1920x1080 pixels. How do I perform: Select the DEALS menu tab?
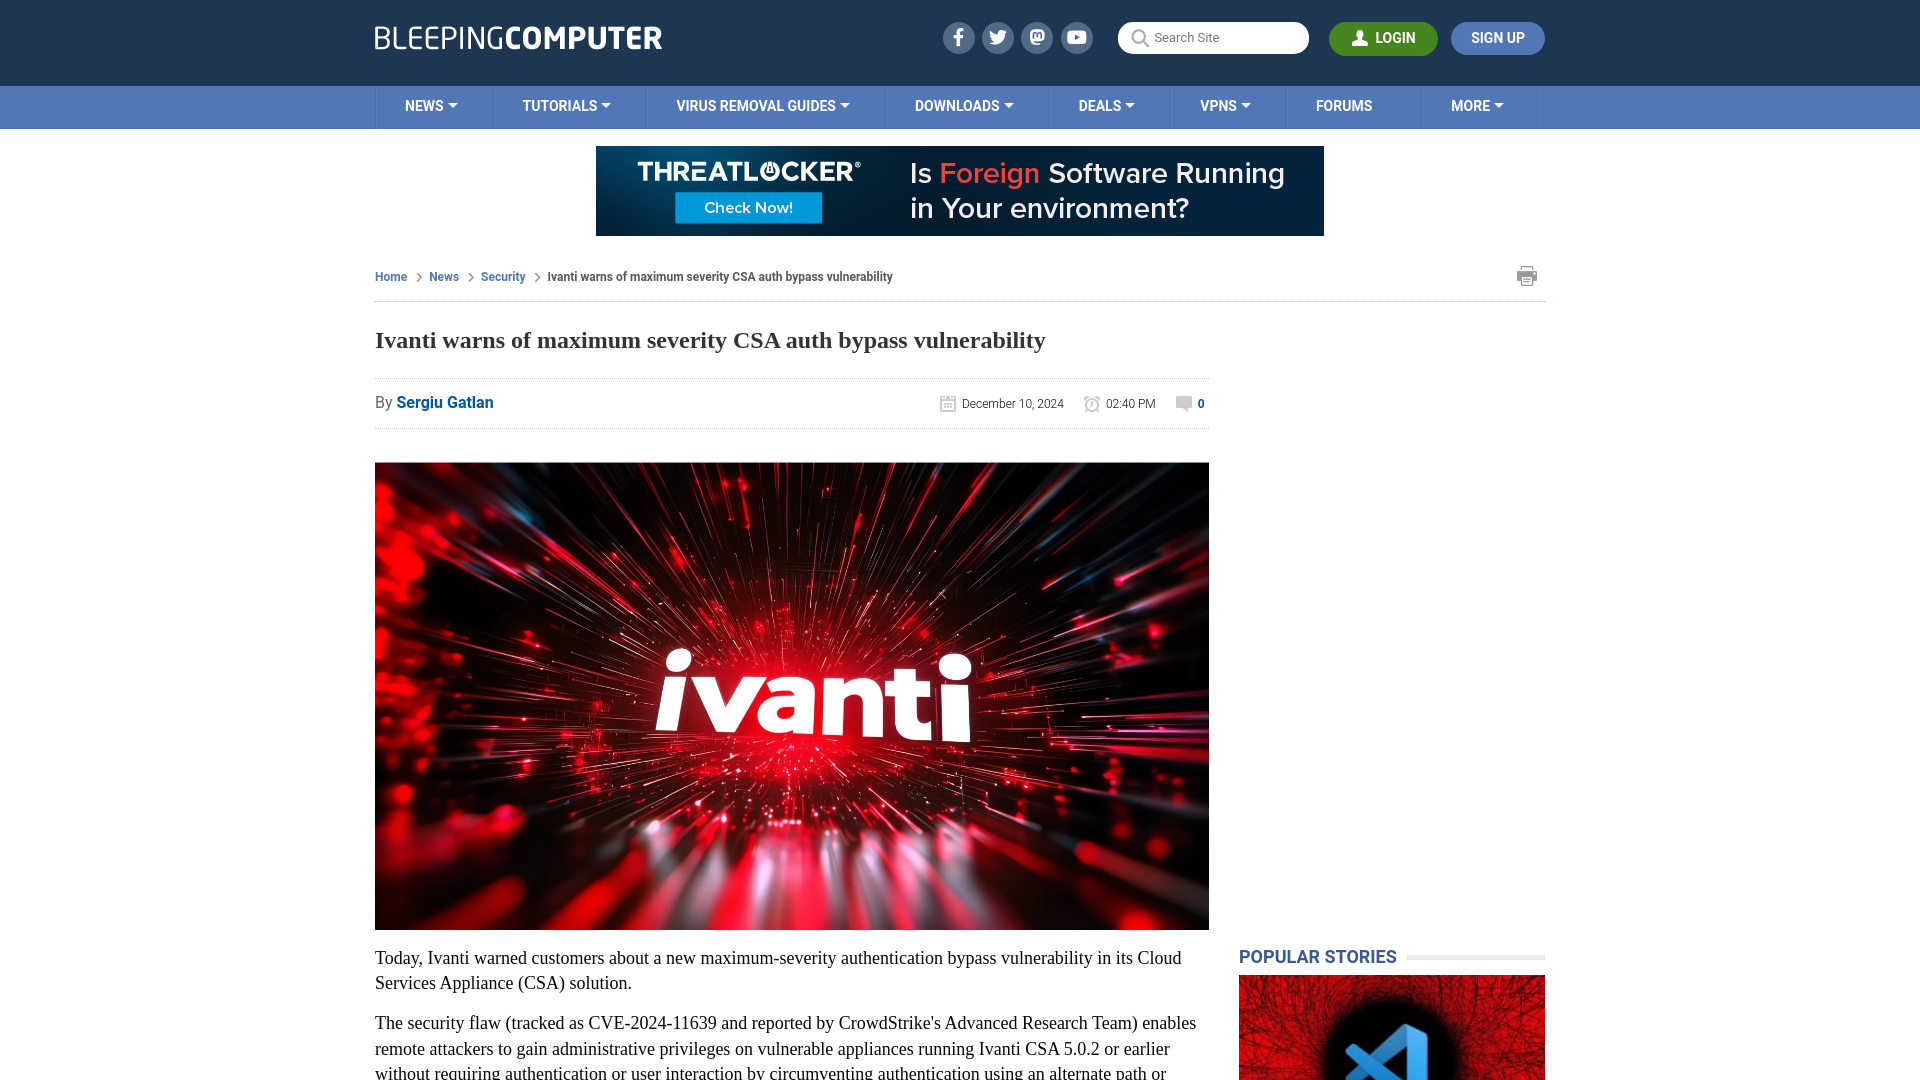tap(1106, 105)
